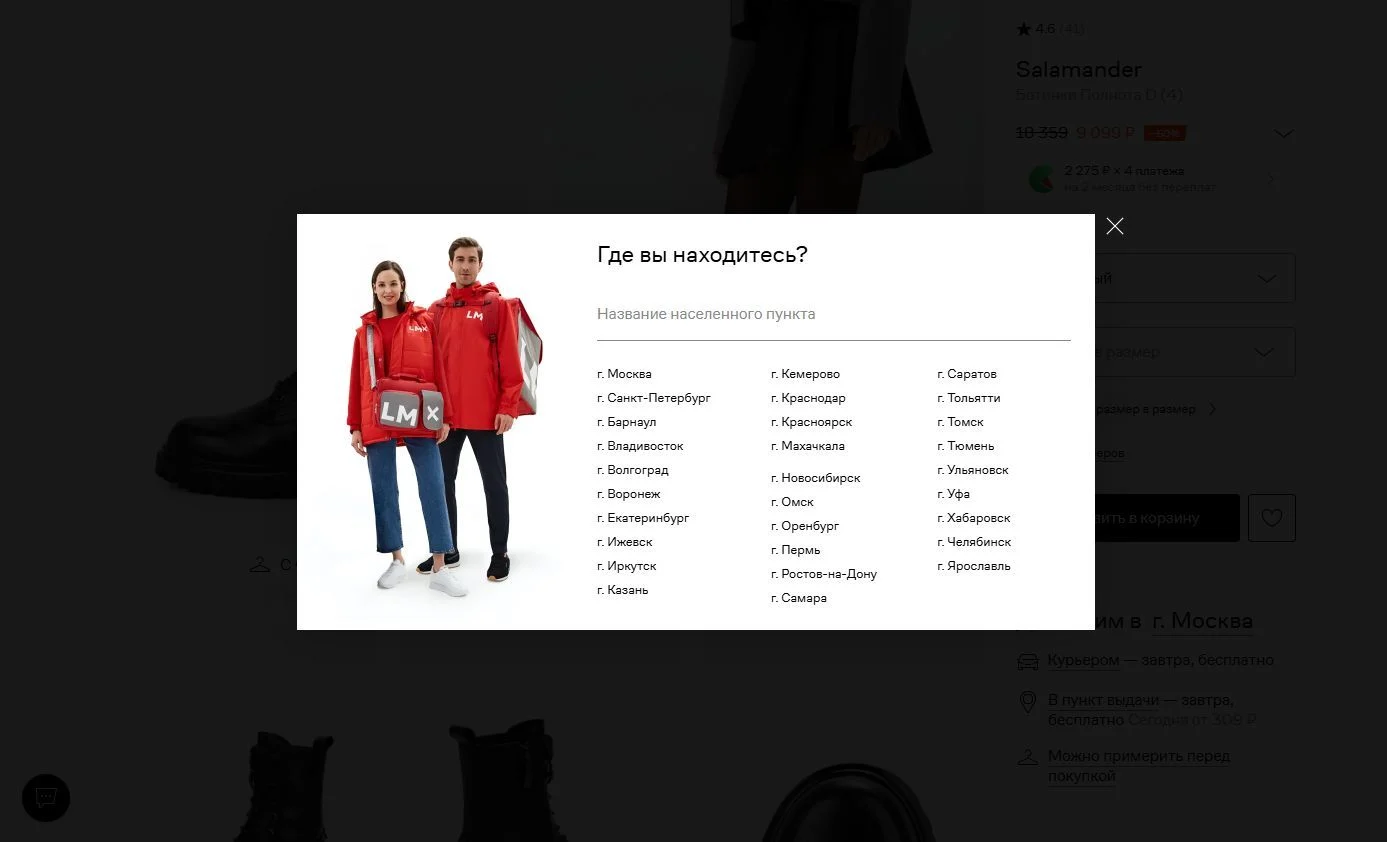Image resolution: width=1387 pixels, height=842 pixels.
Task: Open Можно примерить перед покупкой link
Action: 1139,766
